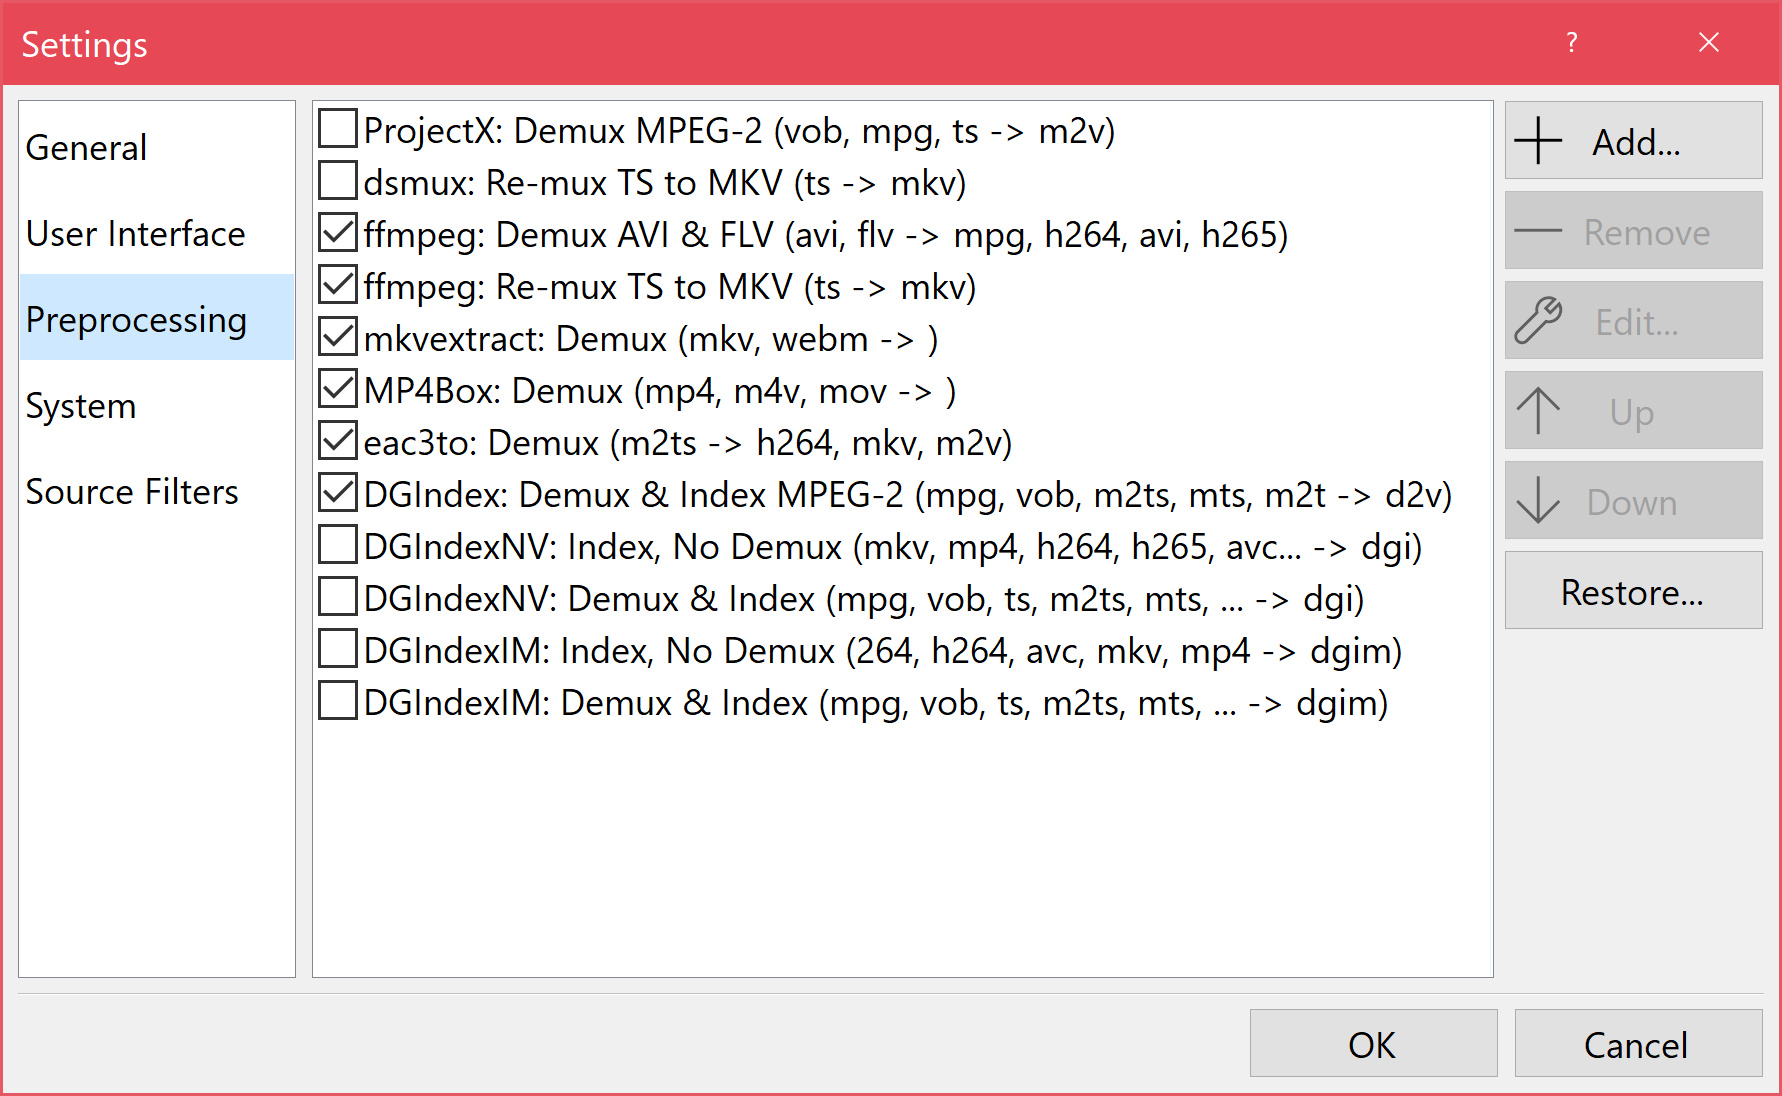The height and width of the screenshot is (1096, 1782).
Task: Enable dsmux Re-mux TS to MKV checkbox
Action: pyautogui.click(x=338, y=181)
